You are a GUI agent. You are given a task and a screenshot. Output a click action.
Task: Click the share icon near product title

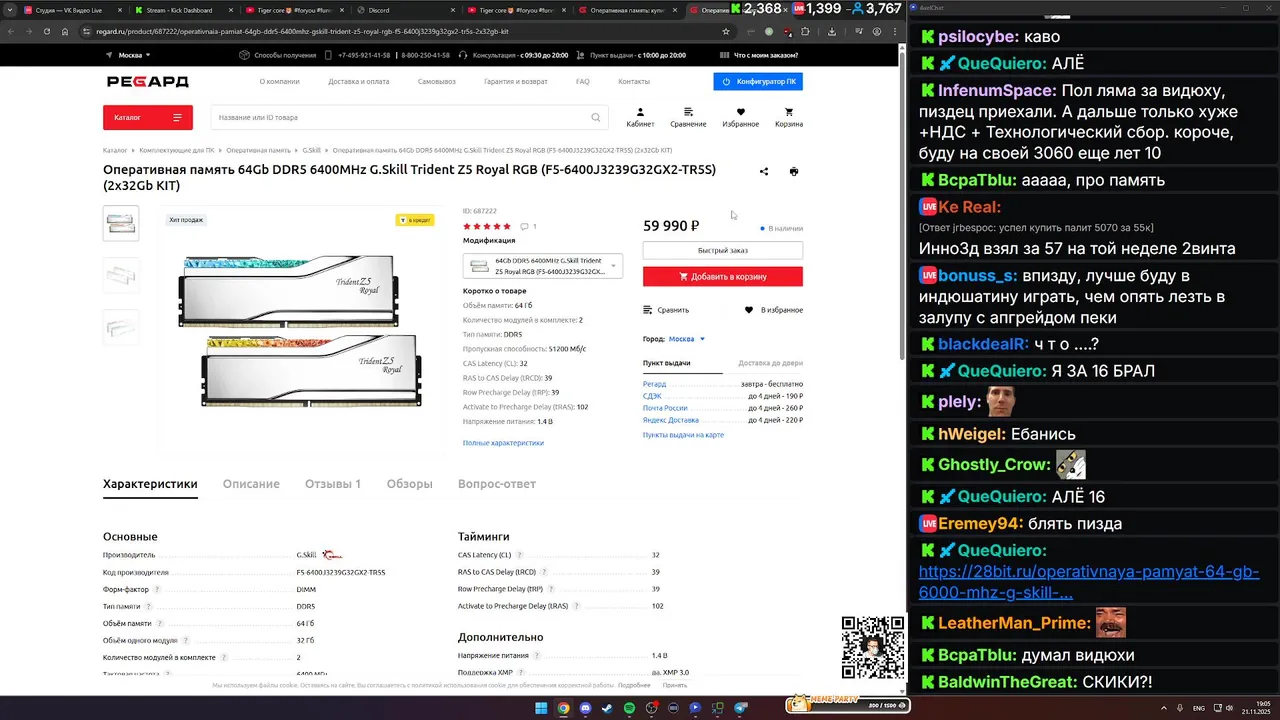pyautogui.click(x=764, y=172)
